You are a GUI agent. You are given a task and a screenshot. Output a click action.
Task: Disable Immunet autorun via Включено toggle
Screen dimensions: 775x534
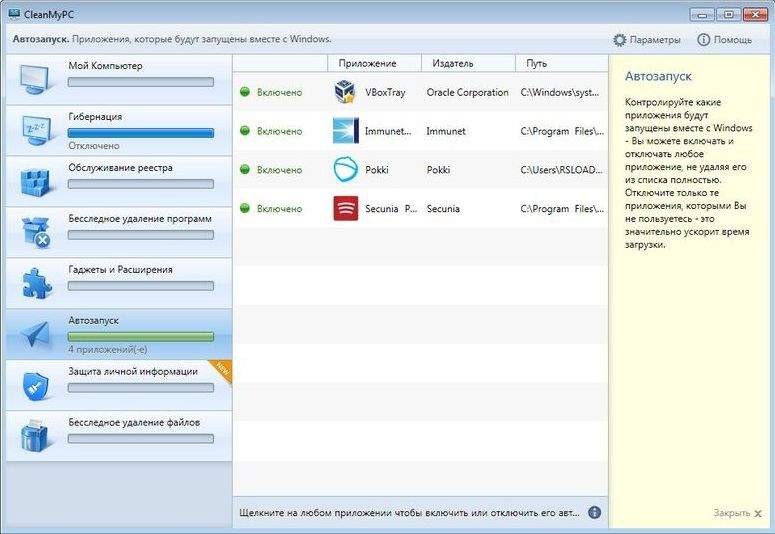pos(271,131)
